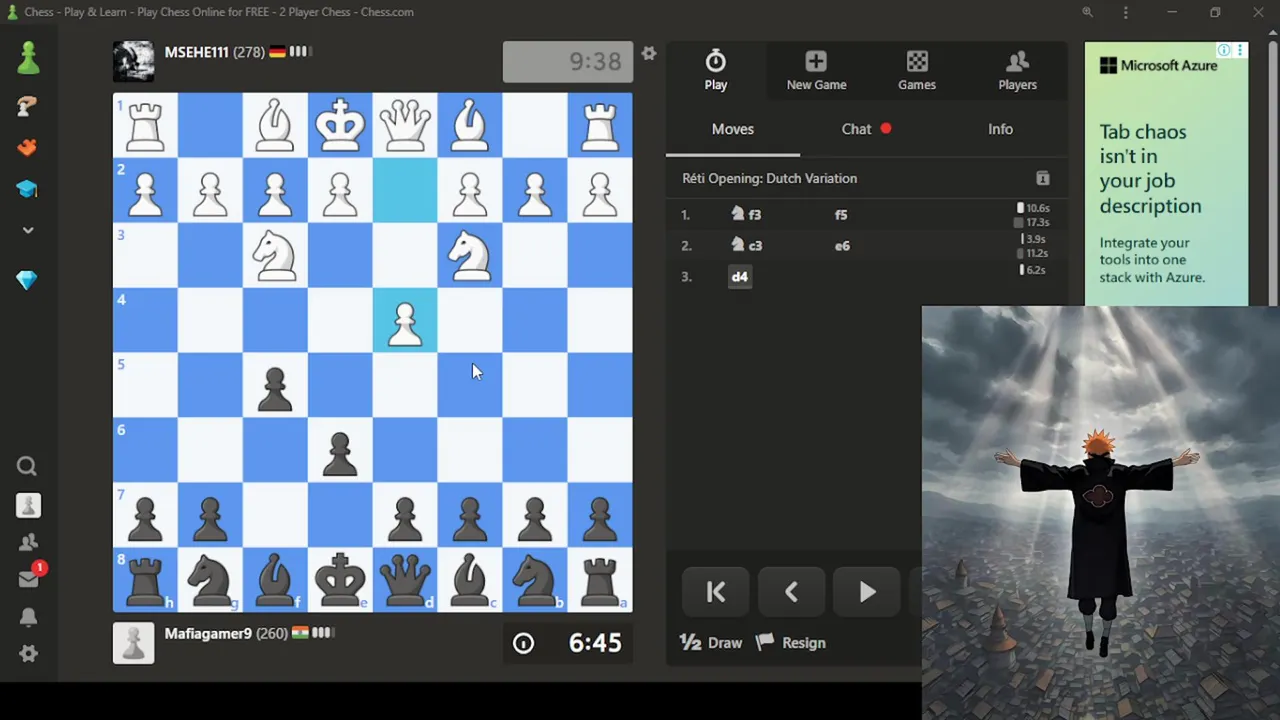Viewport: 1280px width, 720px height.
Task: Select the Play stopwatch tab
Action: (716, 70)
